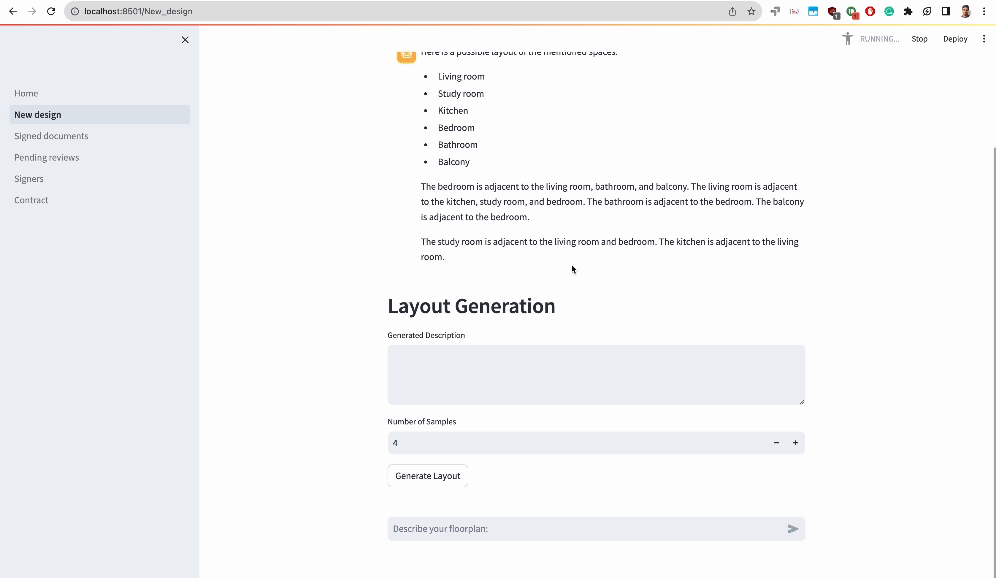Bookmark this page with the star icon

click(751, 11)
